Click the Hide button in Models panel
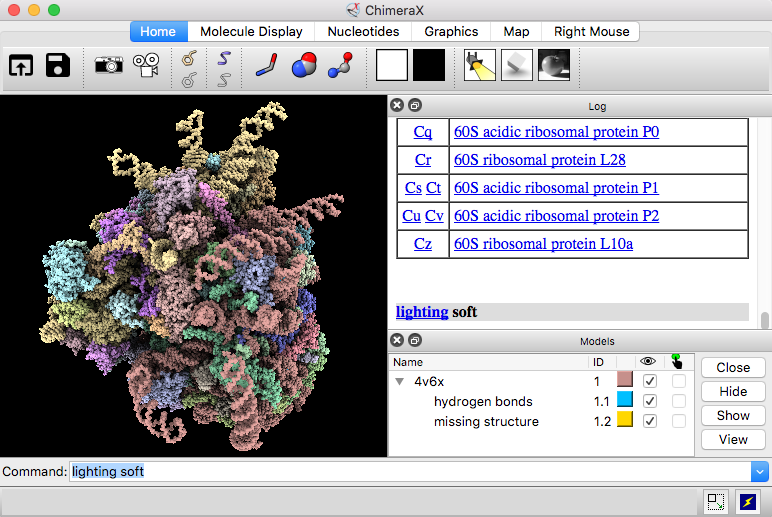The image size is (772, 517). 732,391
